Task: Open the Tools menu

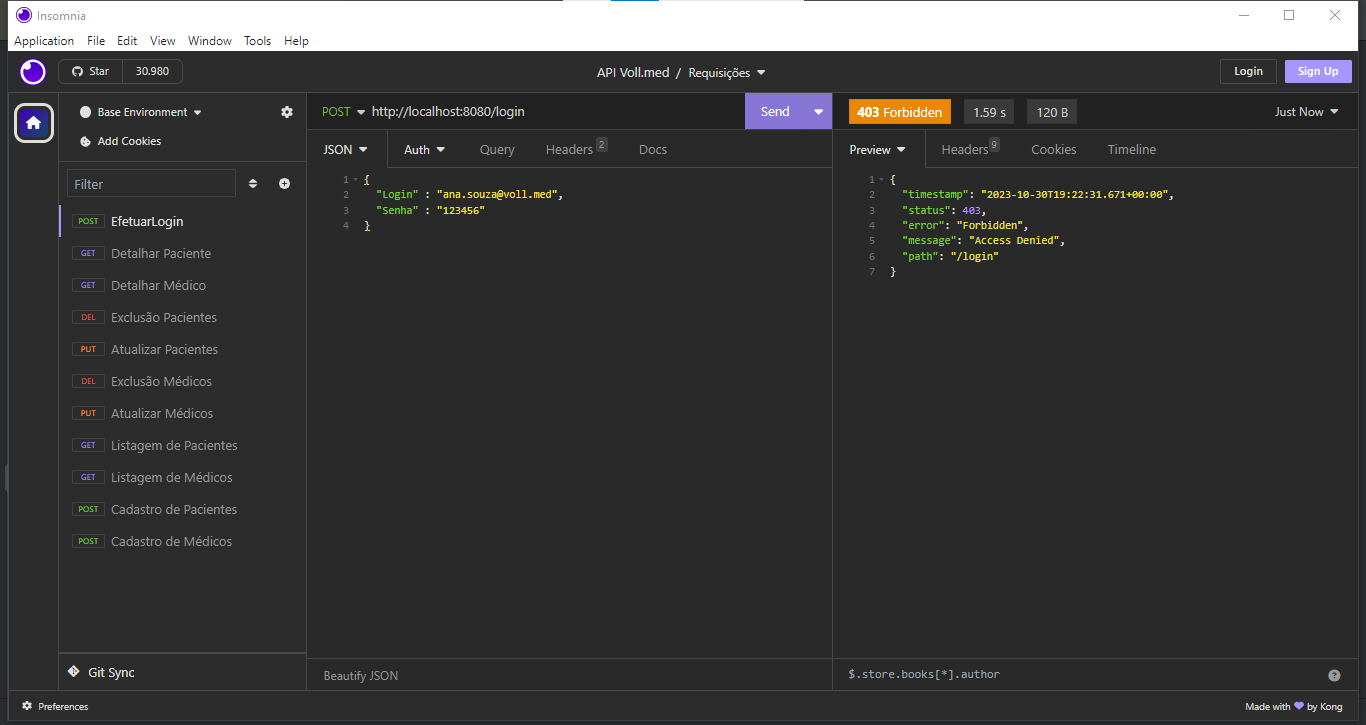Action: point(258,41)
